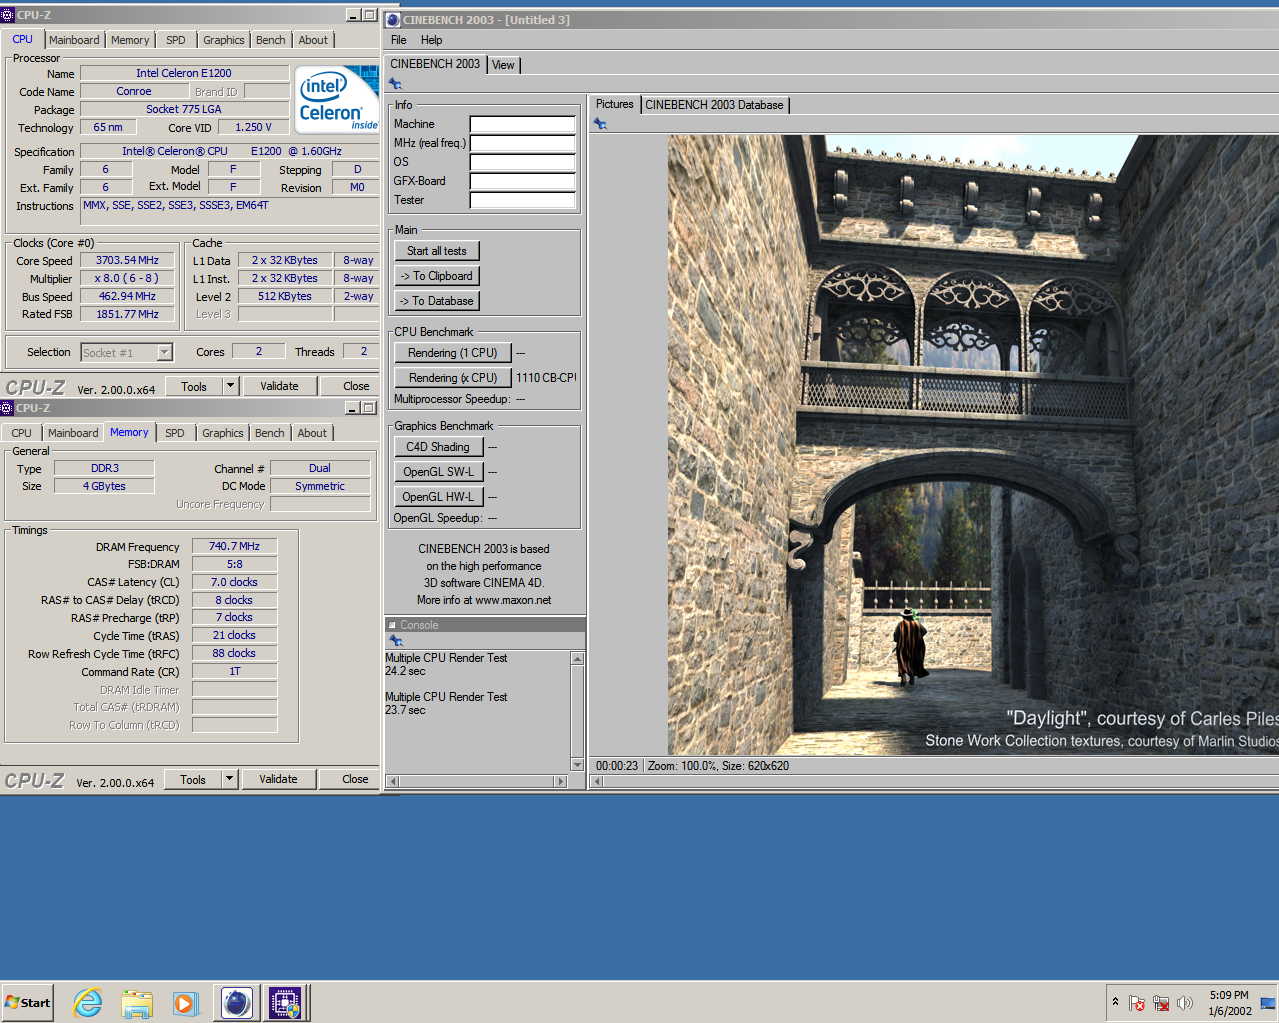Click the Tester input field
The height and width of the screenshot is (1023, 1279).
tap(523, 201)
